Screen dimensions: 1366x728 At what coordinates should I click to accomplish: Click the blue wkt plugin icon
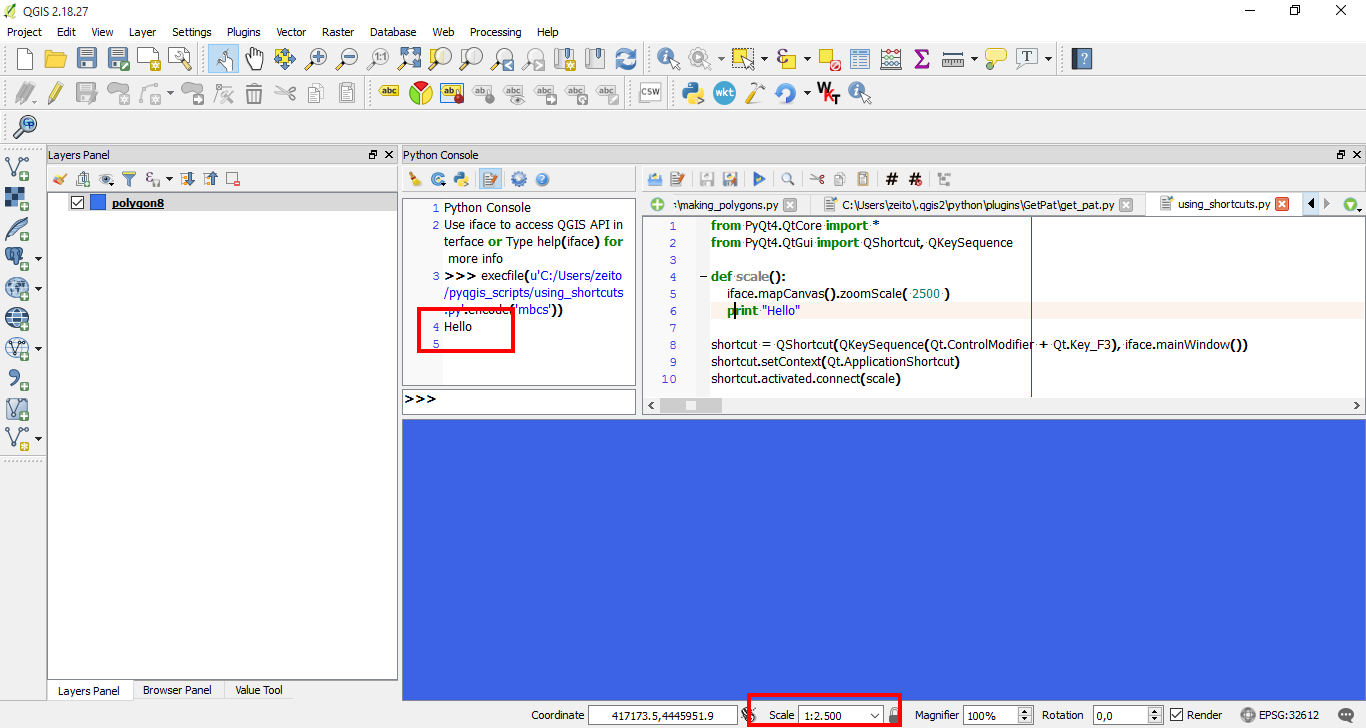pos(723,93)
